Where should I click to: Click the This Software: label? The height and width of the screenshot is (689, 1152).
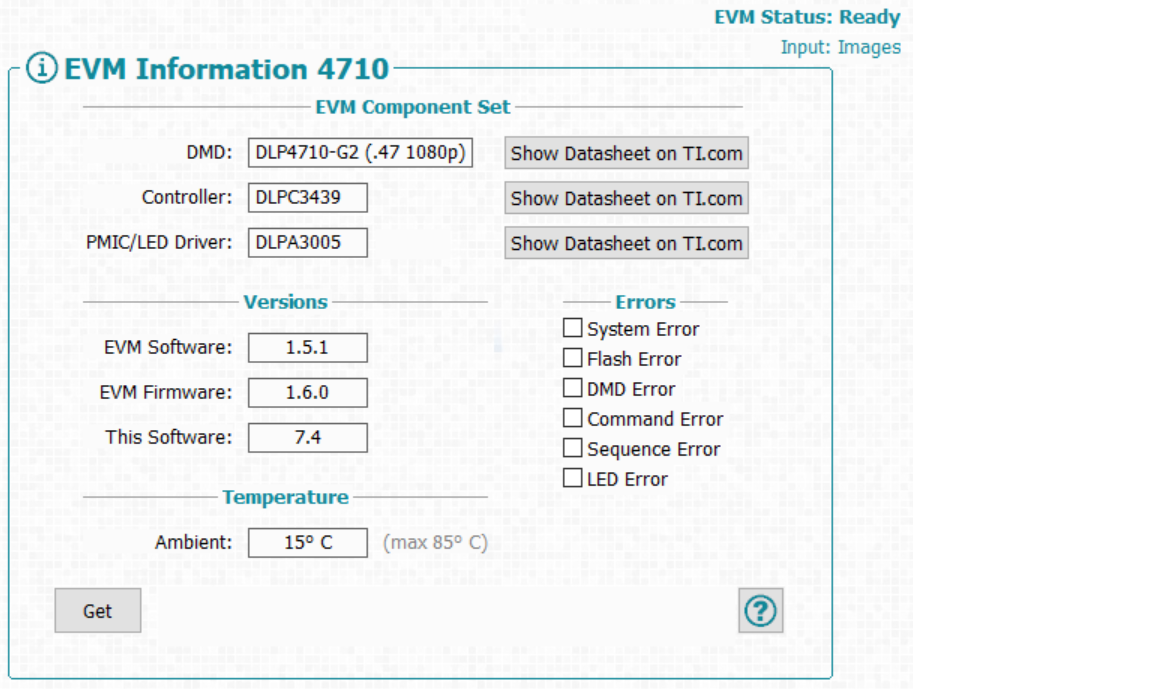pyautogui.click(x=168, y=437)
